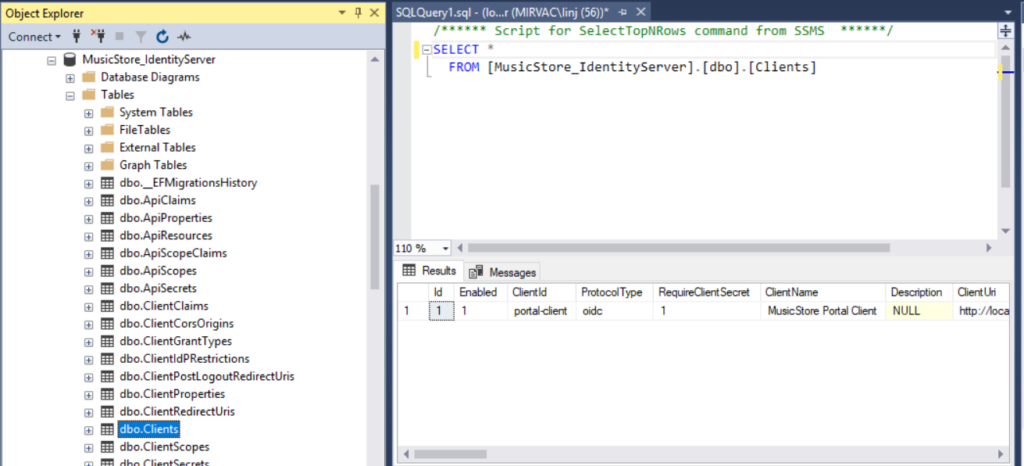Open the Connect dropdown menu
The width and height of the screenshot is (1024, 466).
click(x=34, y=37)
